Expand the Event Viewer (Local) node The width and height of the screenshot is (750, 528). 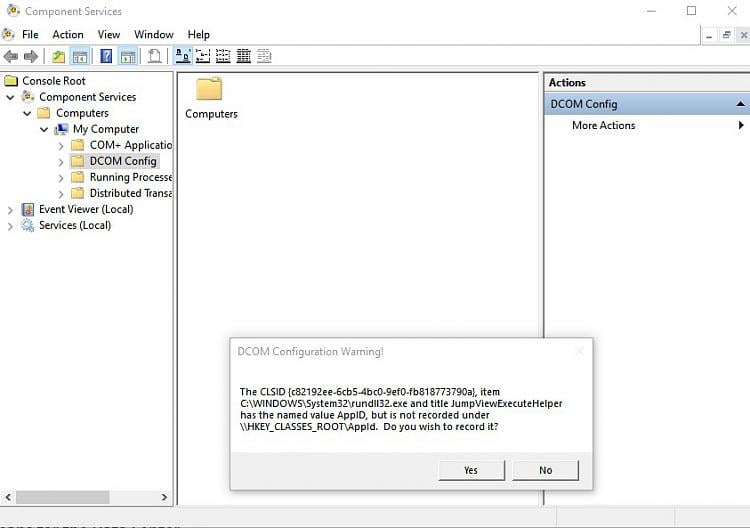coord(10,209)
